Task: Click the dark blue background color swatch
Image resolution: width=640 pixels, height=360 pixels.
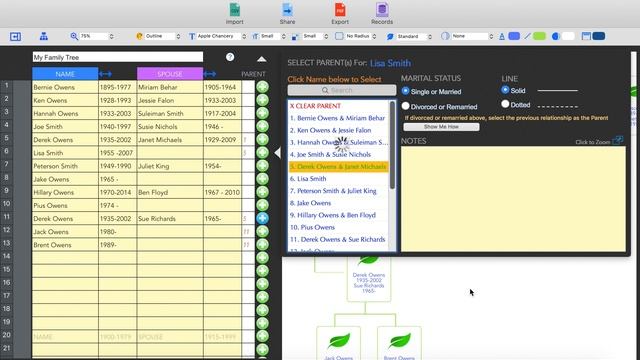Action: coord(598,36)
